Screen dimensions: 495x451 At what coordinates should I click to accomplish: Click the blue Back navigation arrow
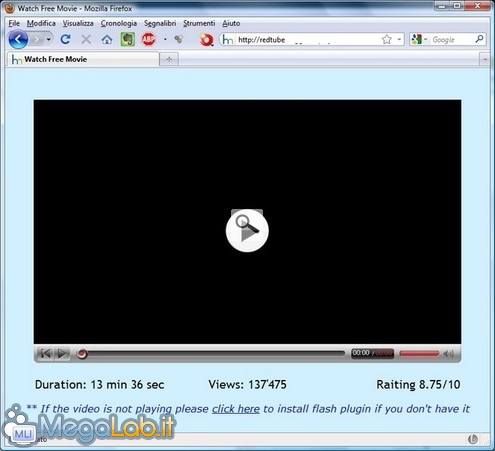pos(18,40)
